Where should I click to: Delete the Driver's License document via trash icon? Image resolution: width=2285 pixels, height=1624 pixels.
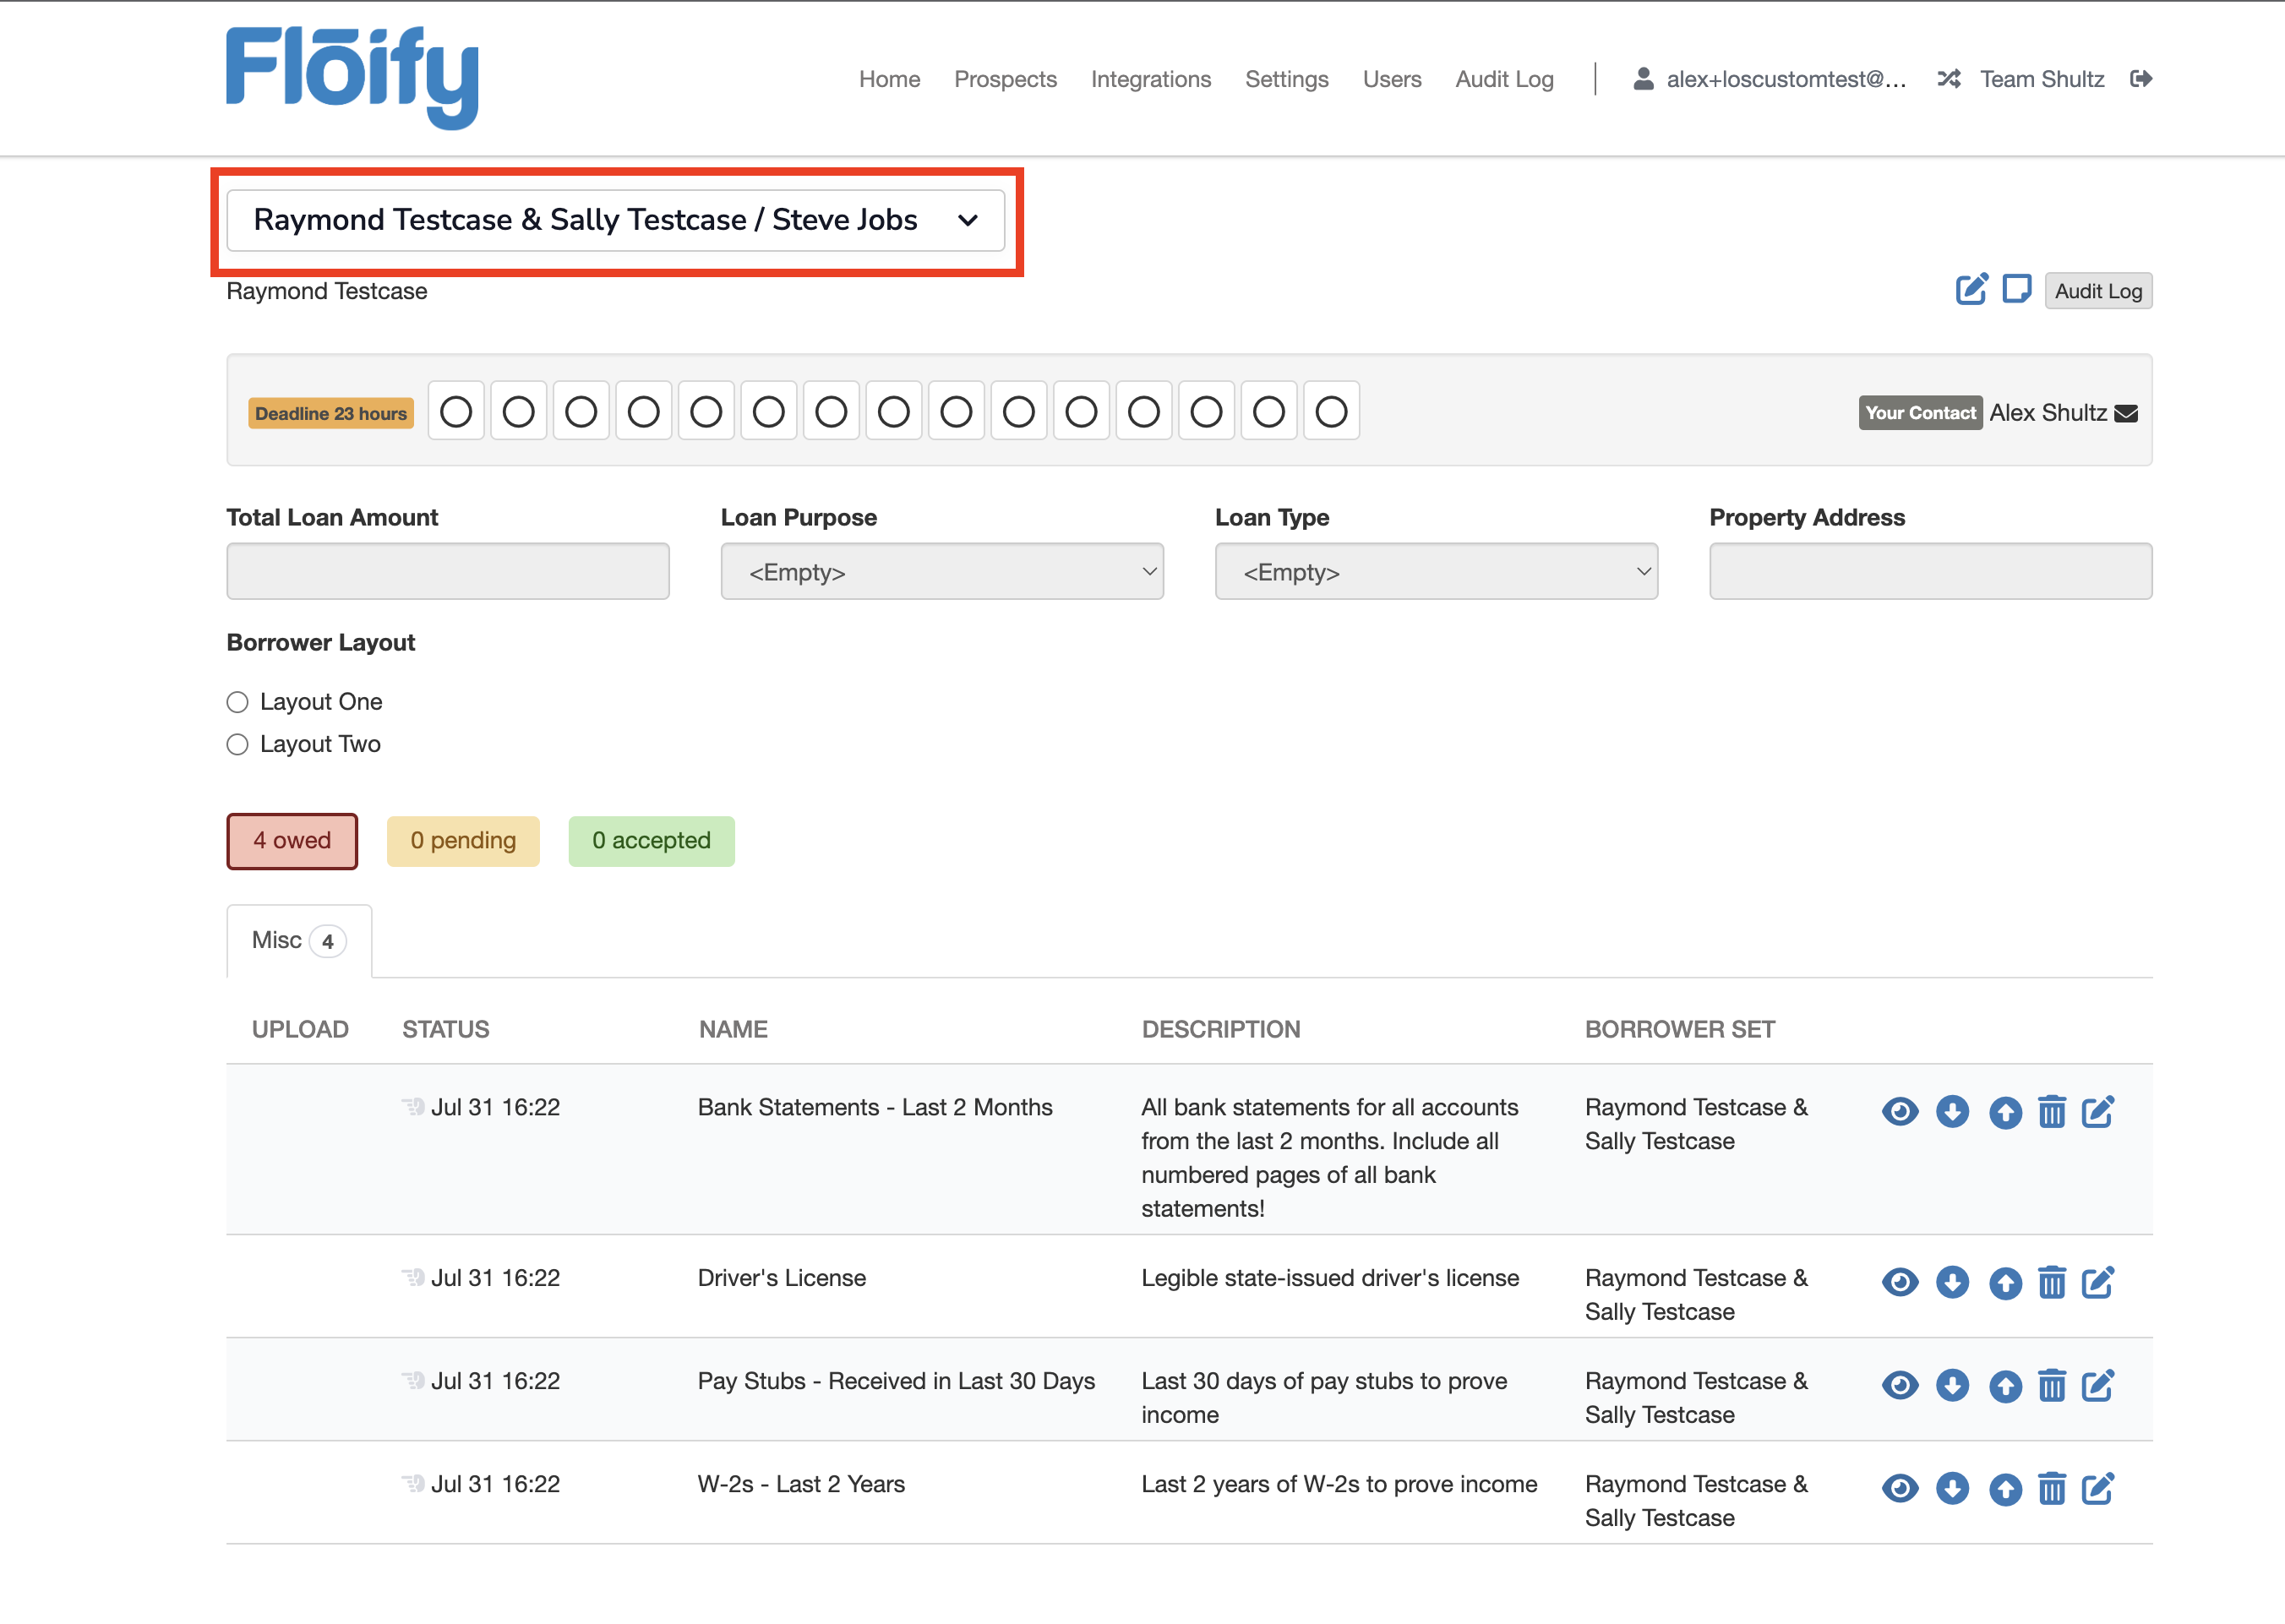click(2051, 1283)
